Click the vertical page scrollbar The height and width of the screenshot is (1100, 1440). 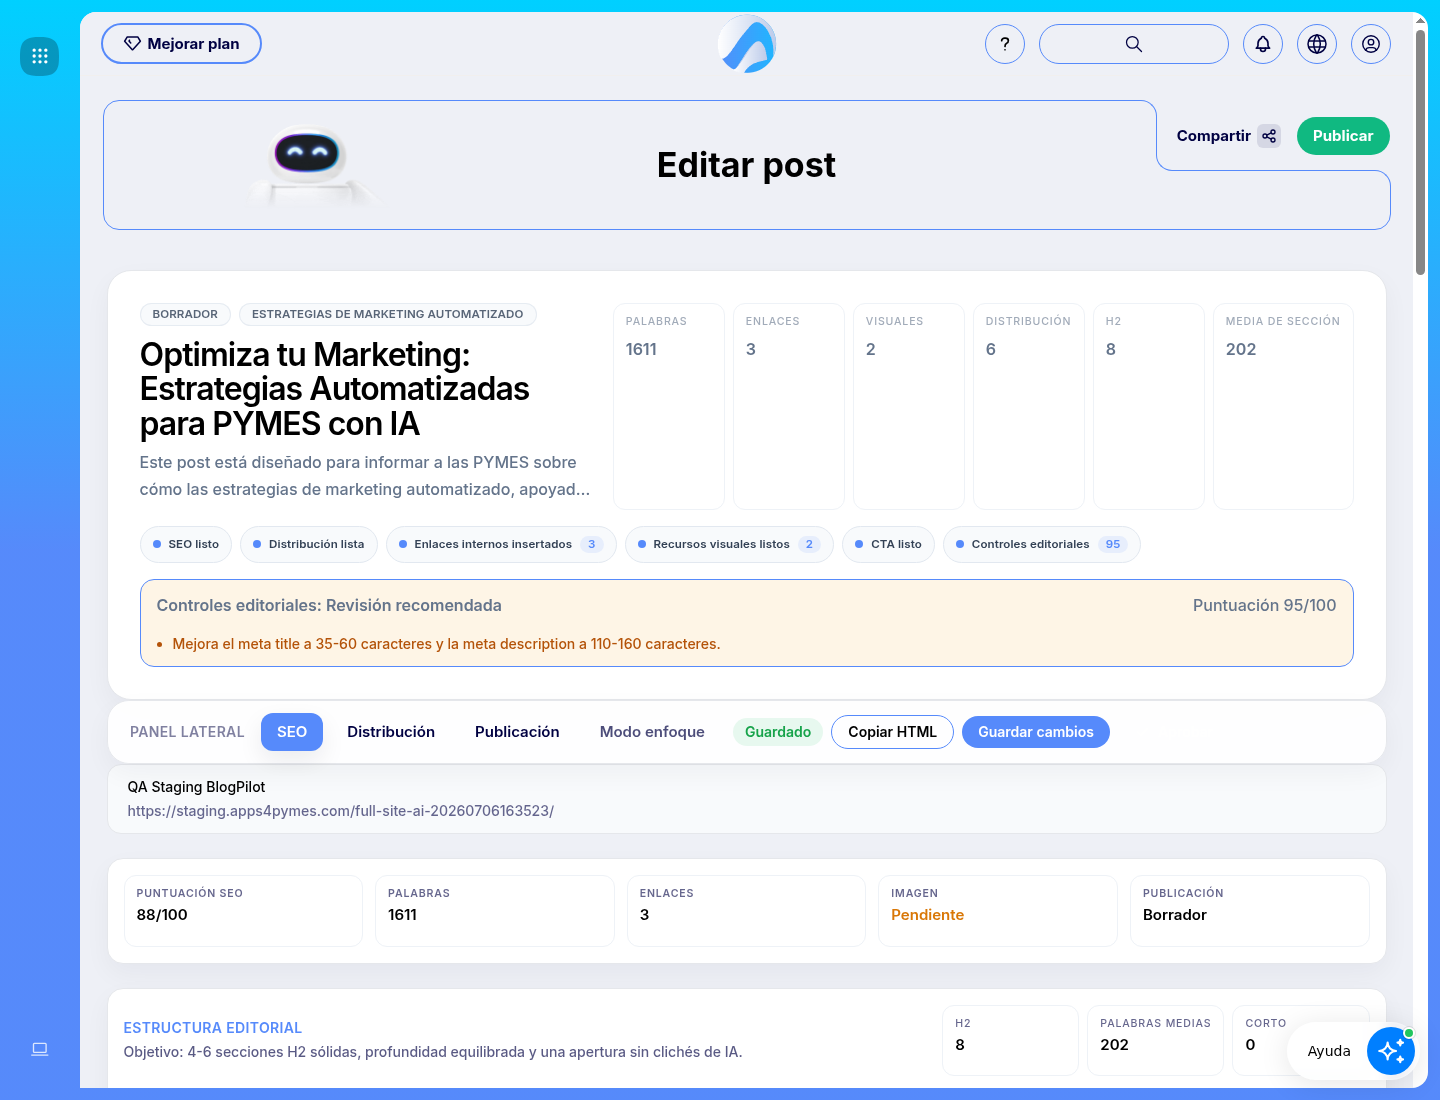1420,152
